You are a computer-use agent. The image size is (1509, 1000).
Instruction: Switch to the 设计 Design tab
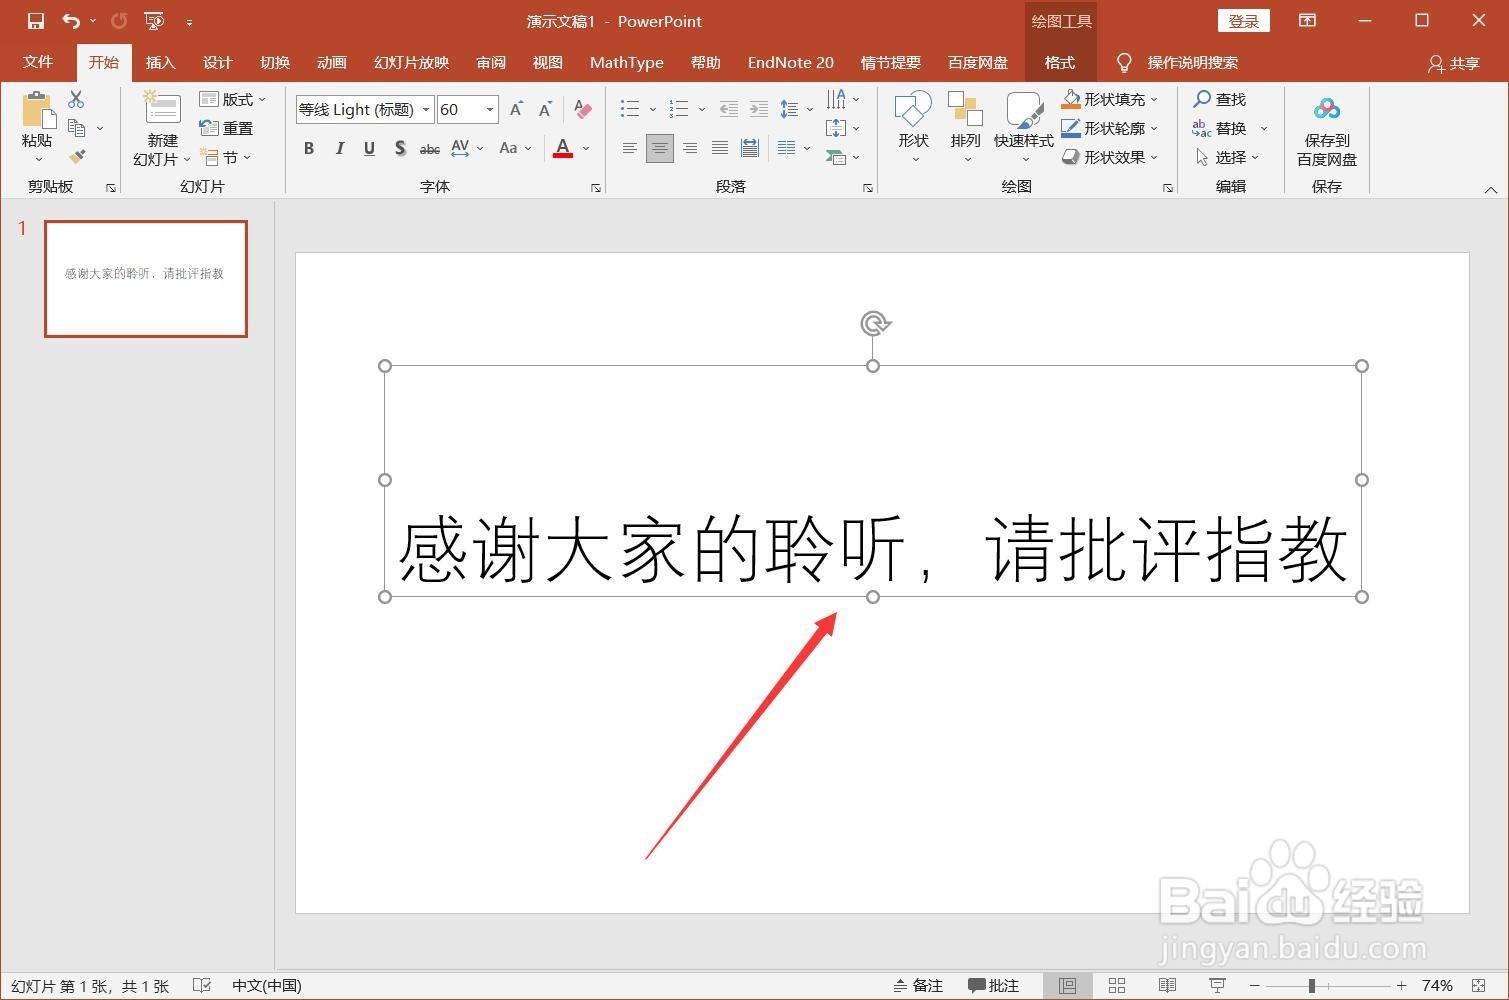217,62
